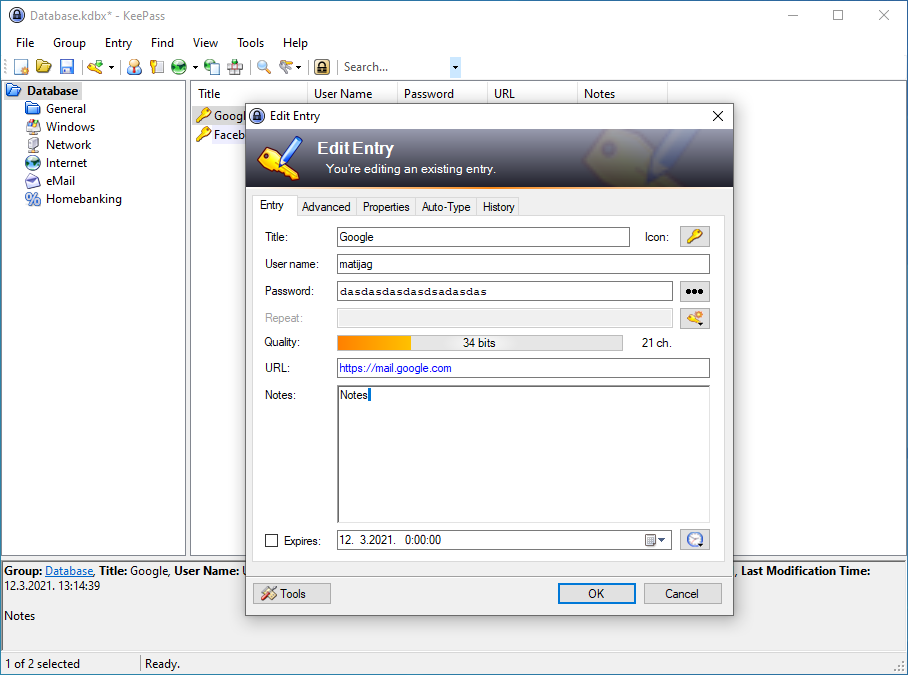Select the Entry tab
The image size is (908, 675).
coord(272,205)
